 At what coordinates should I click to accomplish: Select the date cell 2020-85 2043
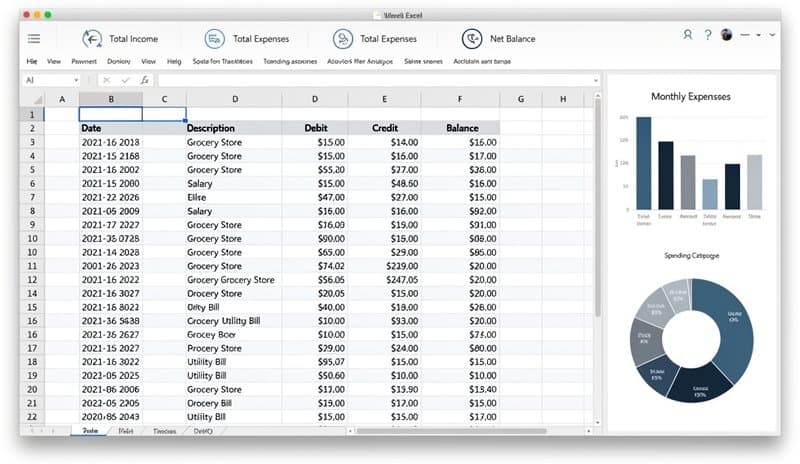(111, 417)
